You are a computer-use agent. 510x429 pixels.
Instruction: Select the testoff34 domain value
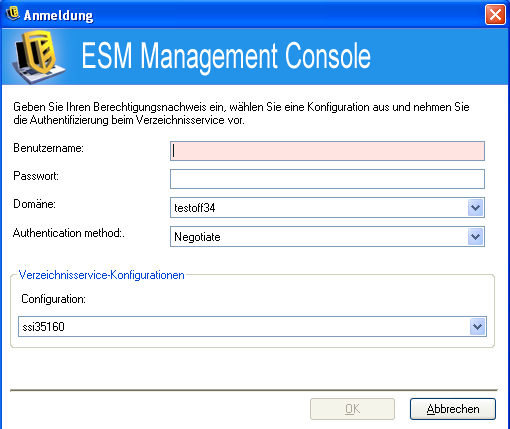[x=195, y=208]
